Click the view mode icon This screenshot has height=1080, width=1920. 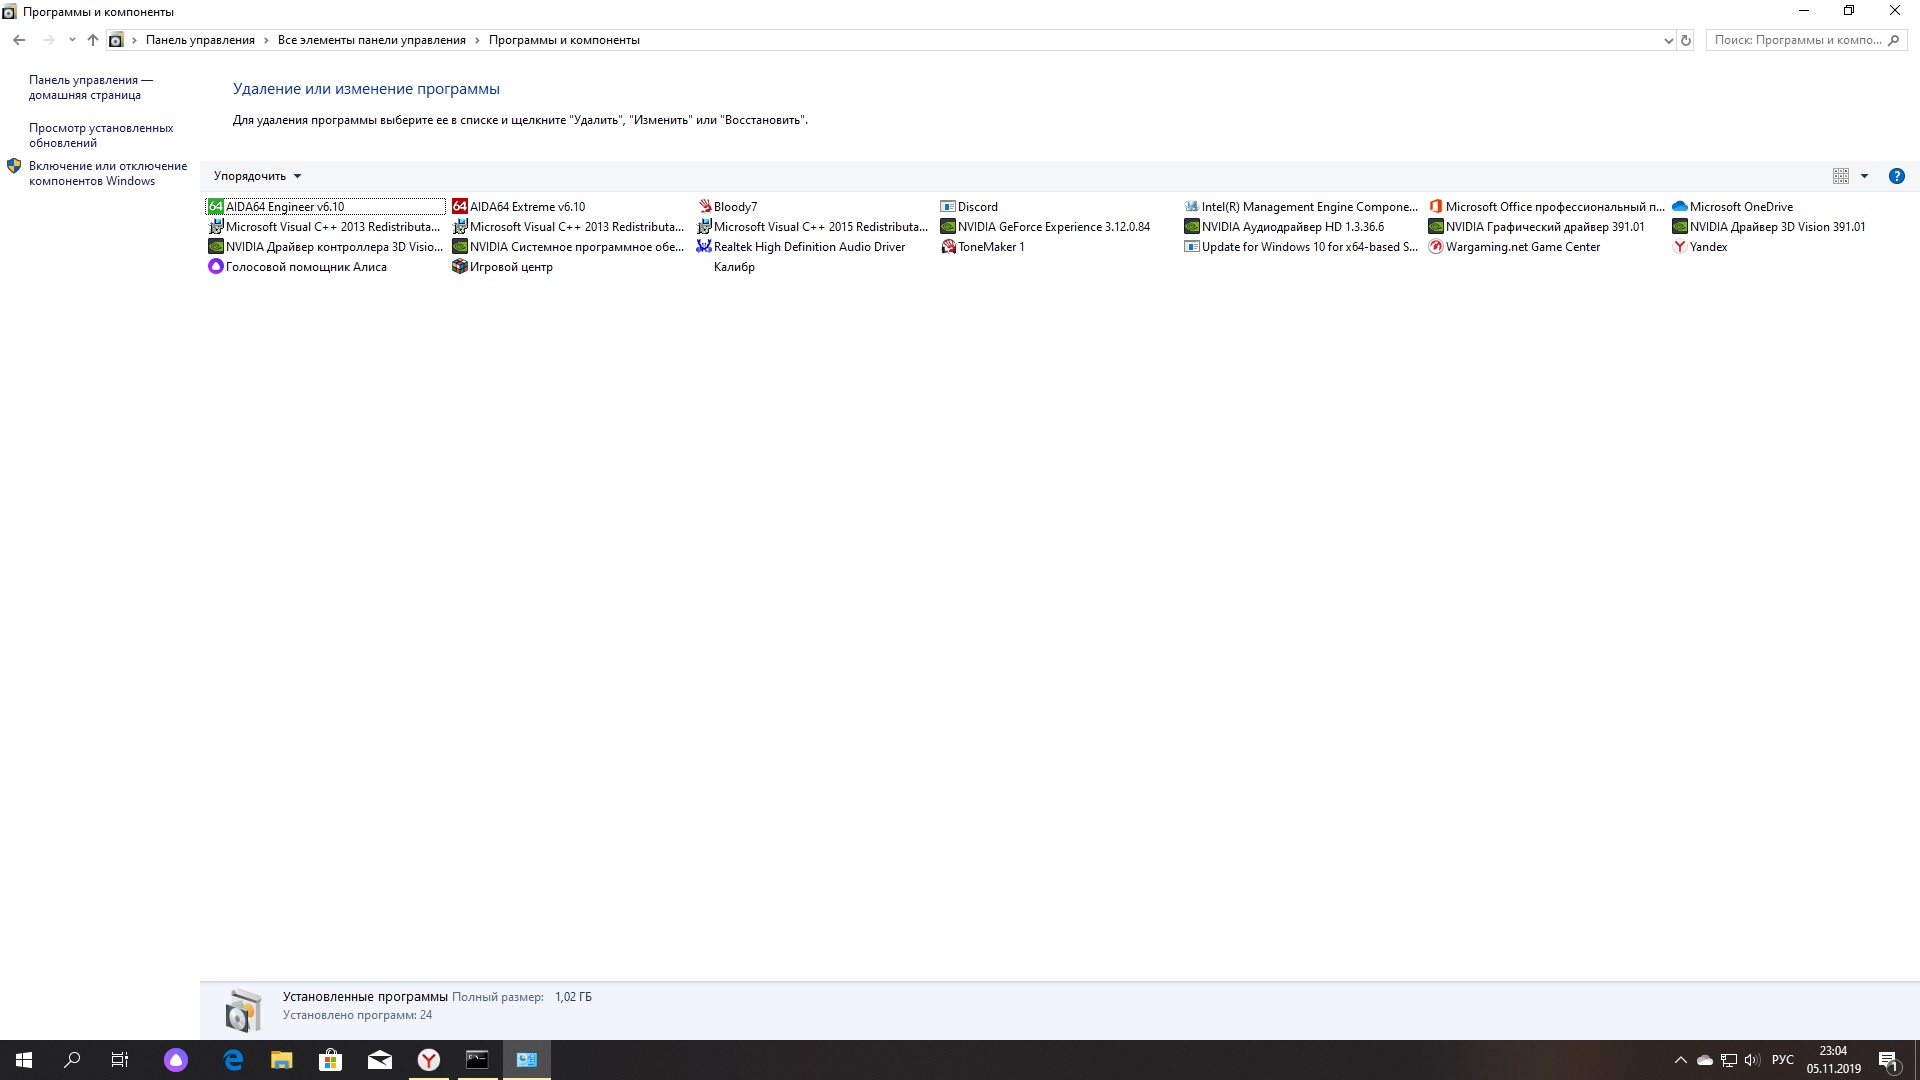pos(1841,176)
